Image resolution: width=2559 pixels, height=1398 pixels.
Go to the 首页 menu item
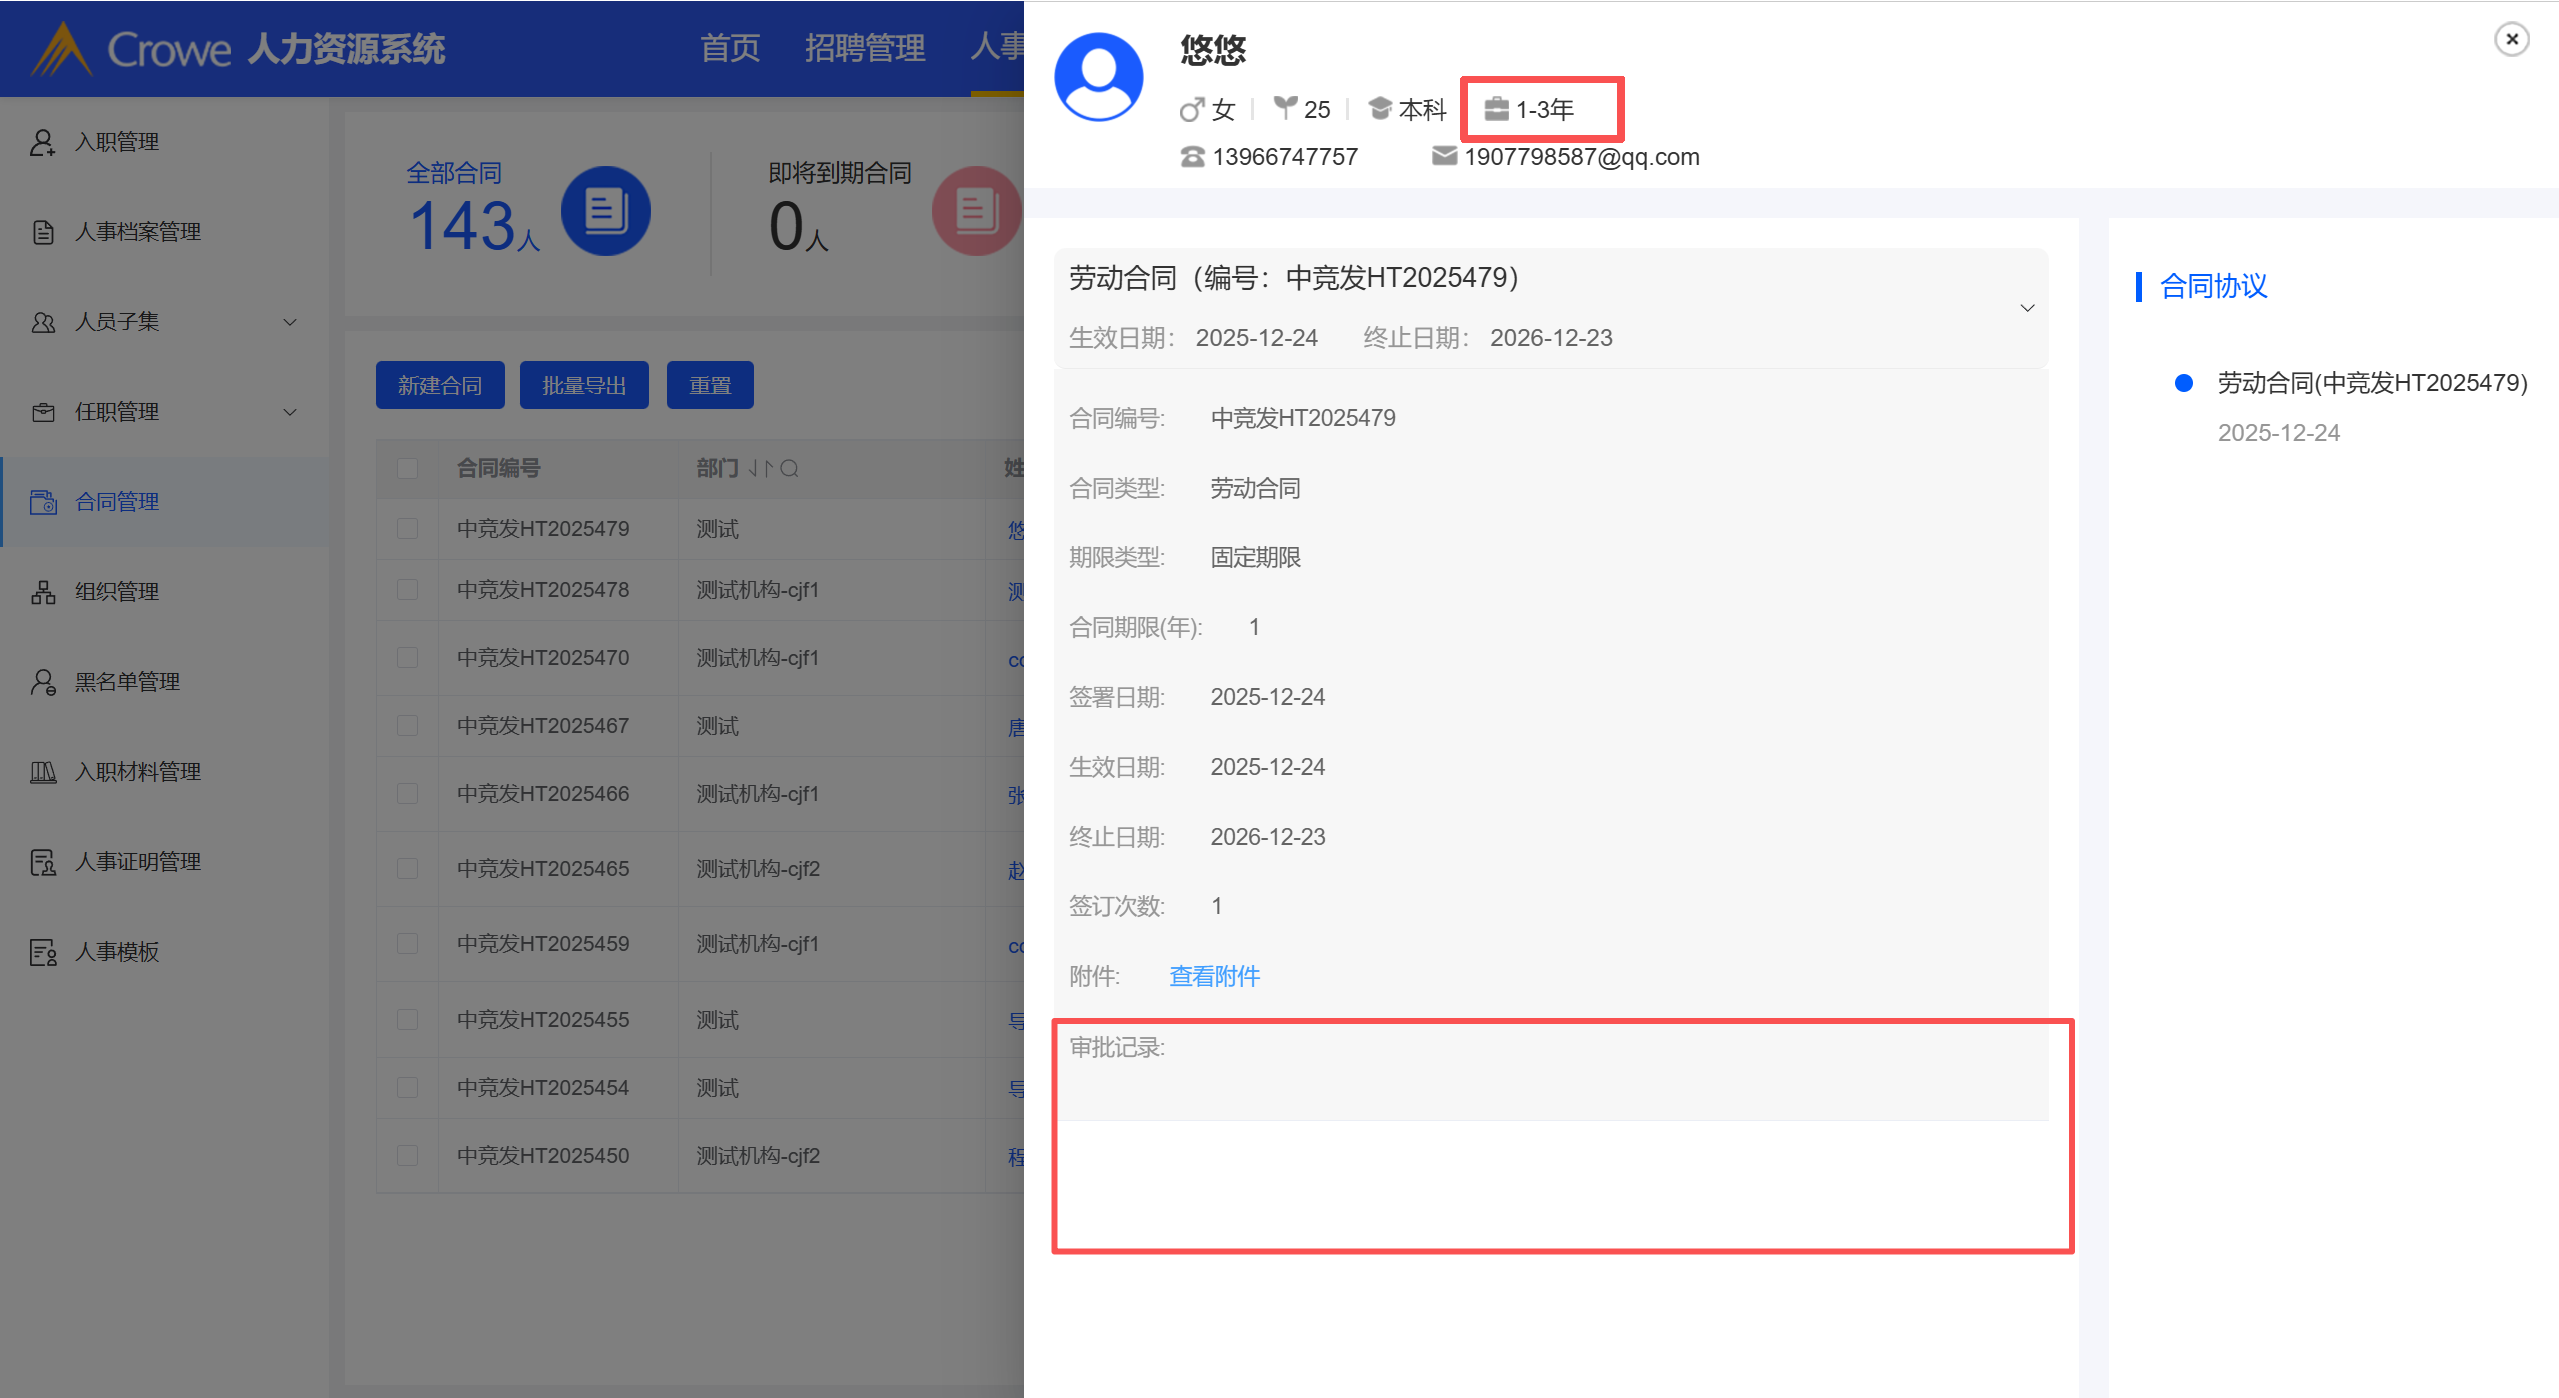coord(729,47)
